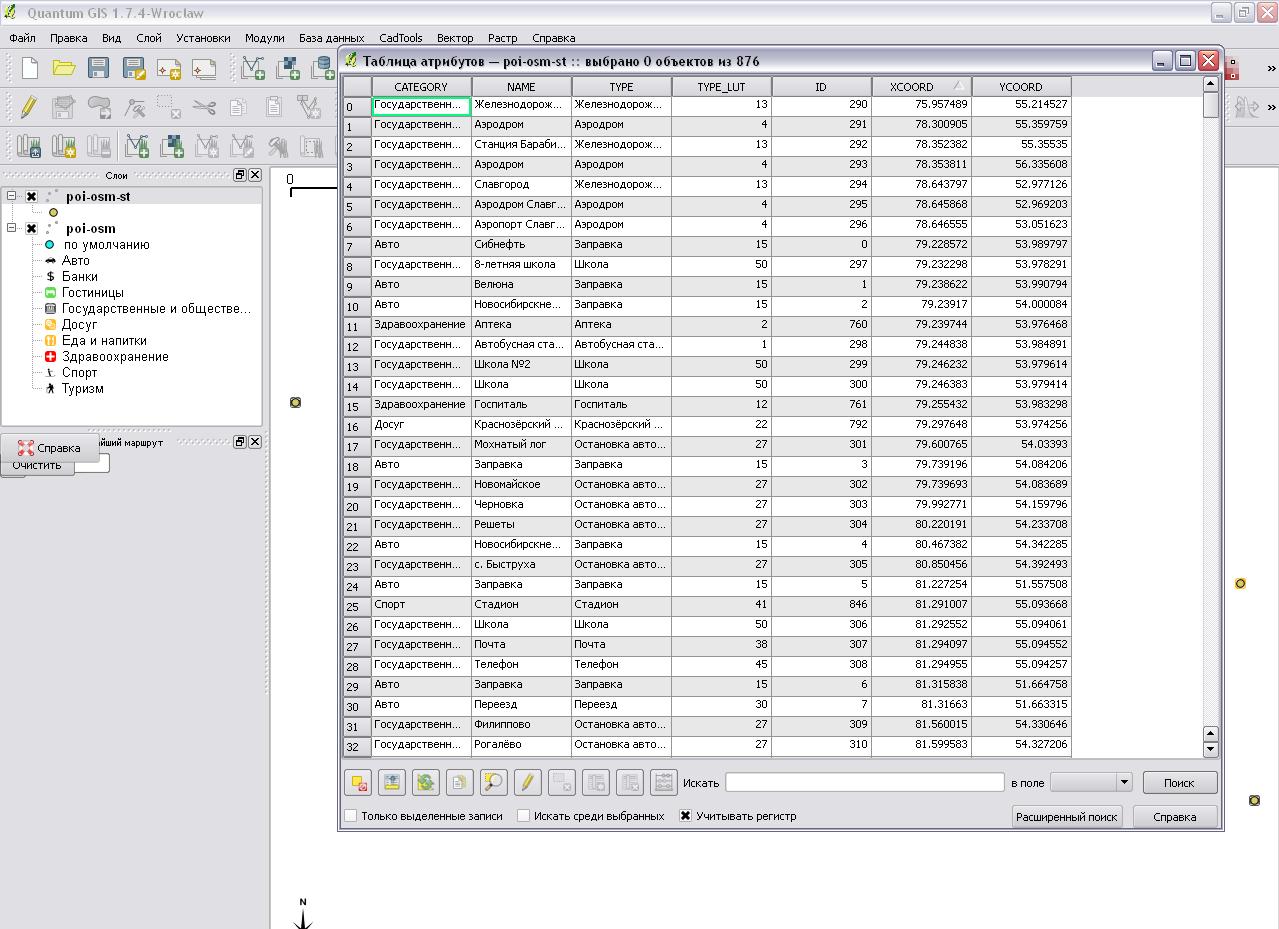Open the attribute table search/zoom icon
This screenshot has width=1279, height=929.
click(493, 782)
